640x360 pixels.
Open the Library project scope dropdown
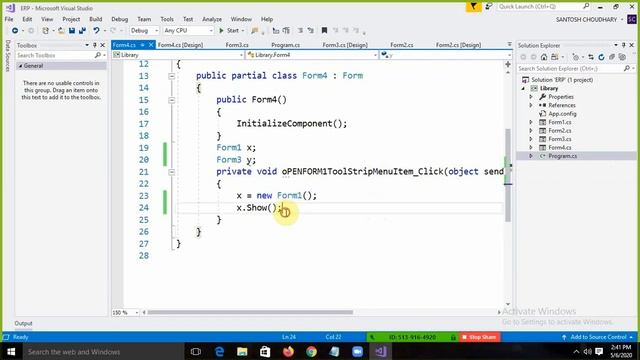(178, 55)
